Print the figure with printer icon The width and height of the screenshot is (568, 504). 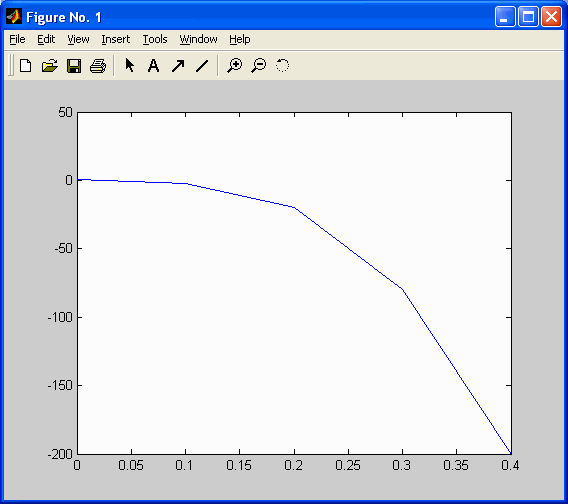pyautogui.click(x=98, y=66)
